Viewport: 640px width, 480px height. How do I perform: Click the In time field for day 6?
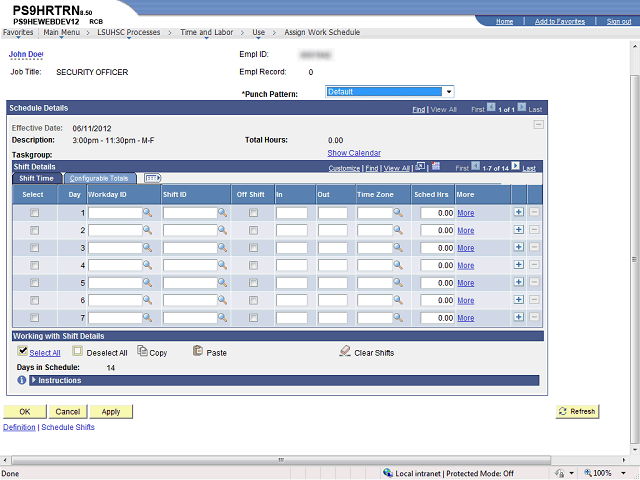(291, 300)
